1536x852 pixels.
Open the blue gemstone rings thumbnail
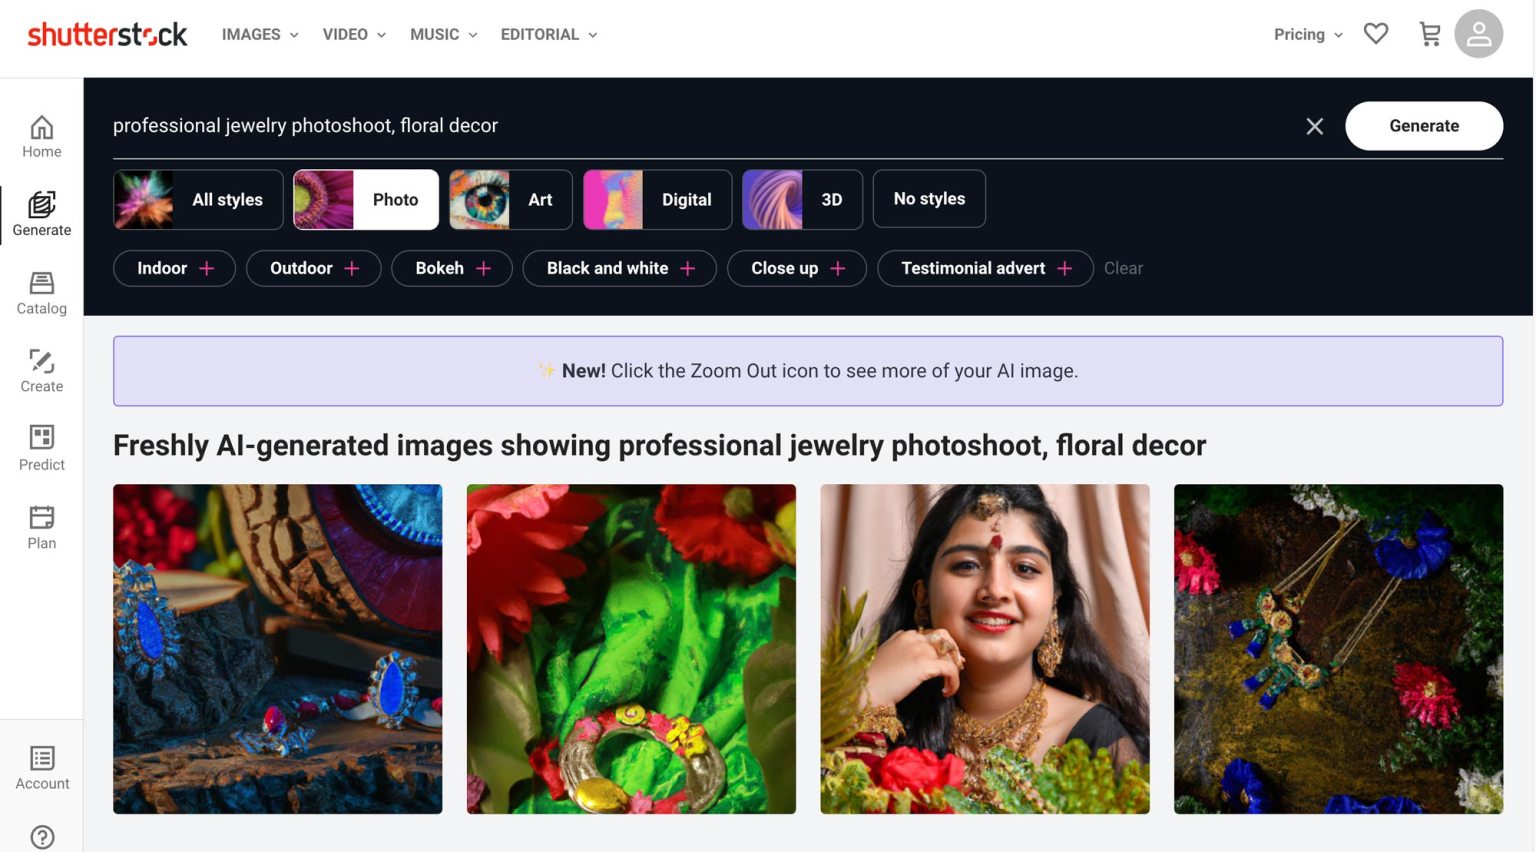pyautogui.click(x=278, y=649)
